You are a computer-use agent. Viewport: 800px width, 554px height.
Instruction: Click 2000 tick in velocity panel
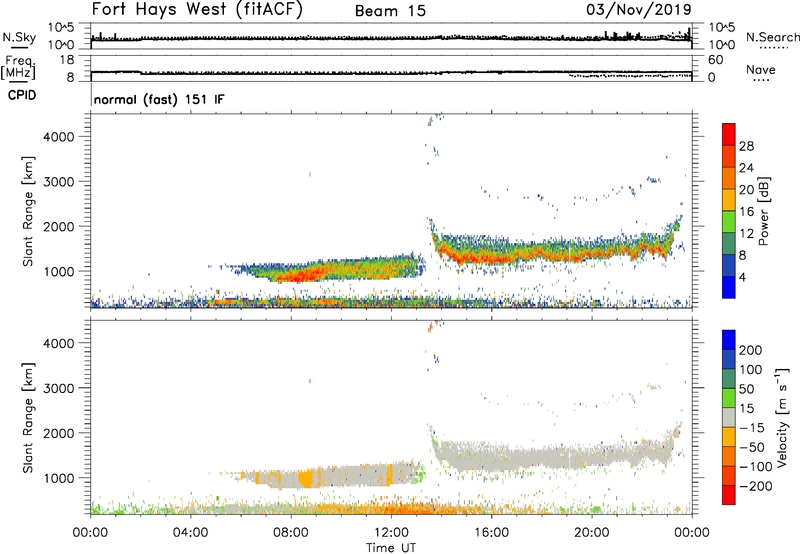pos(58,433)
